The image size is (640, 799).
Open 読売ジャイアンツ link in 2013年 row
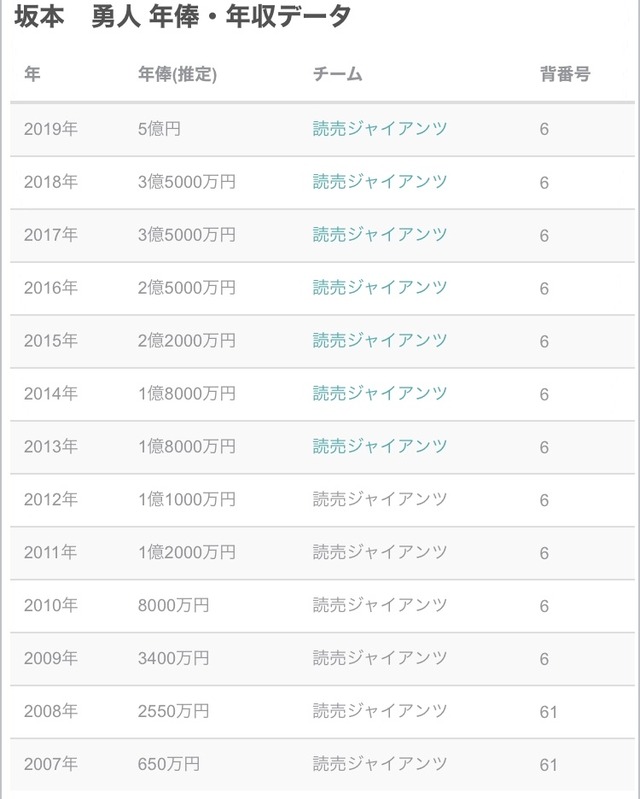pos(380,446)
